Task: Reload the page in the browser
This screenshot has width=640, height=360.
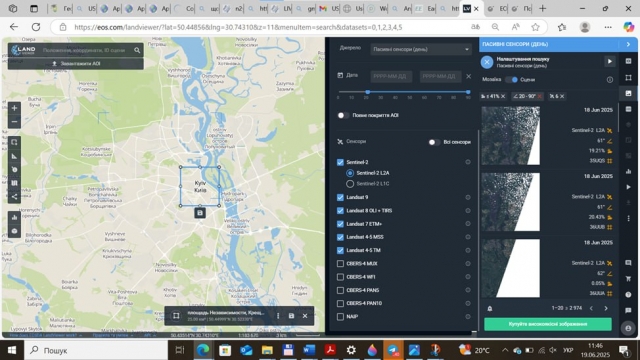Action: coord(36,27)
